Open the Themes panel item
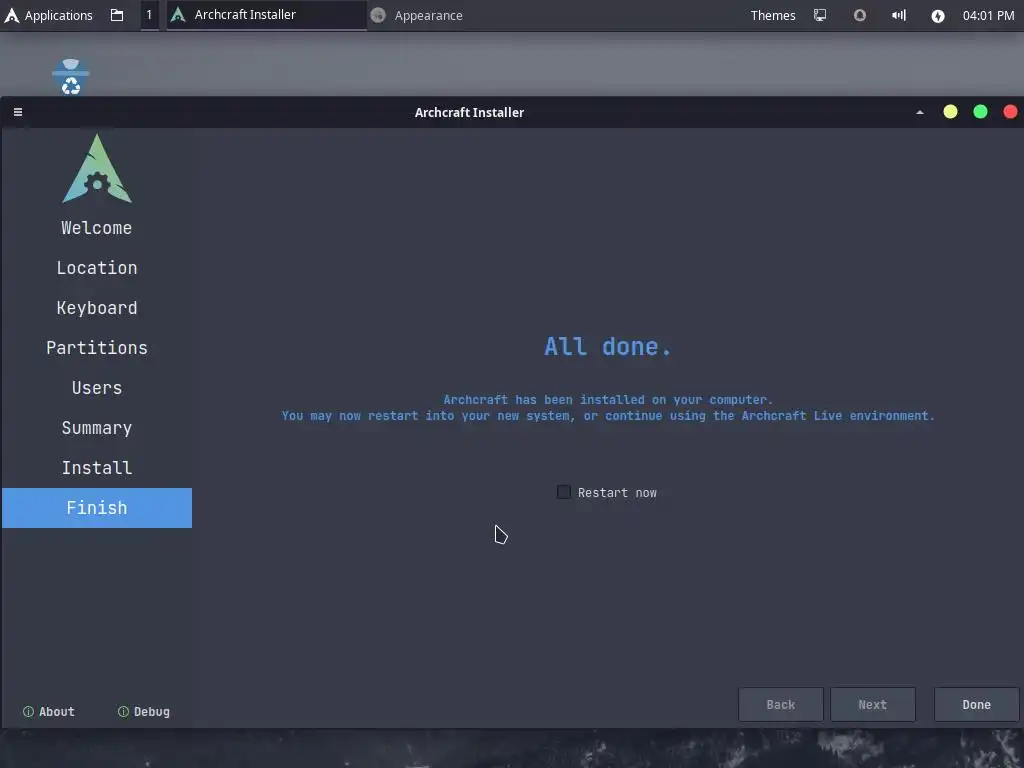 pyautogui.click(x=773, y=15)
